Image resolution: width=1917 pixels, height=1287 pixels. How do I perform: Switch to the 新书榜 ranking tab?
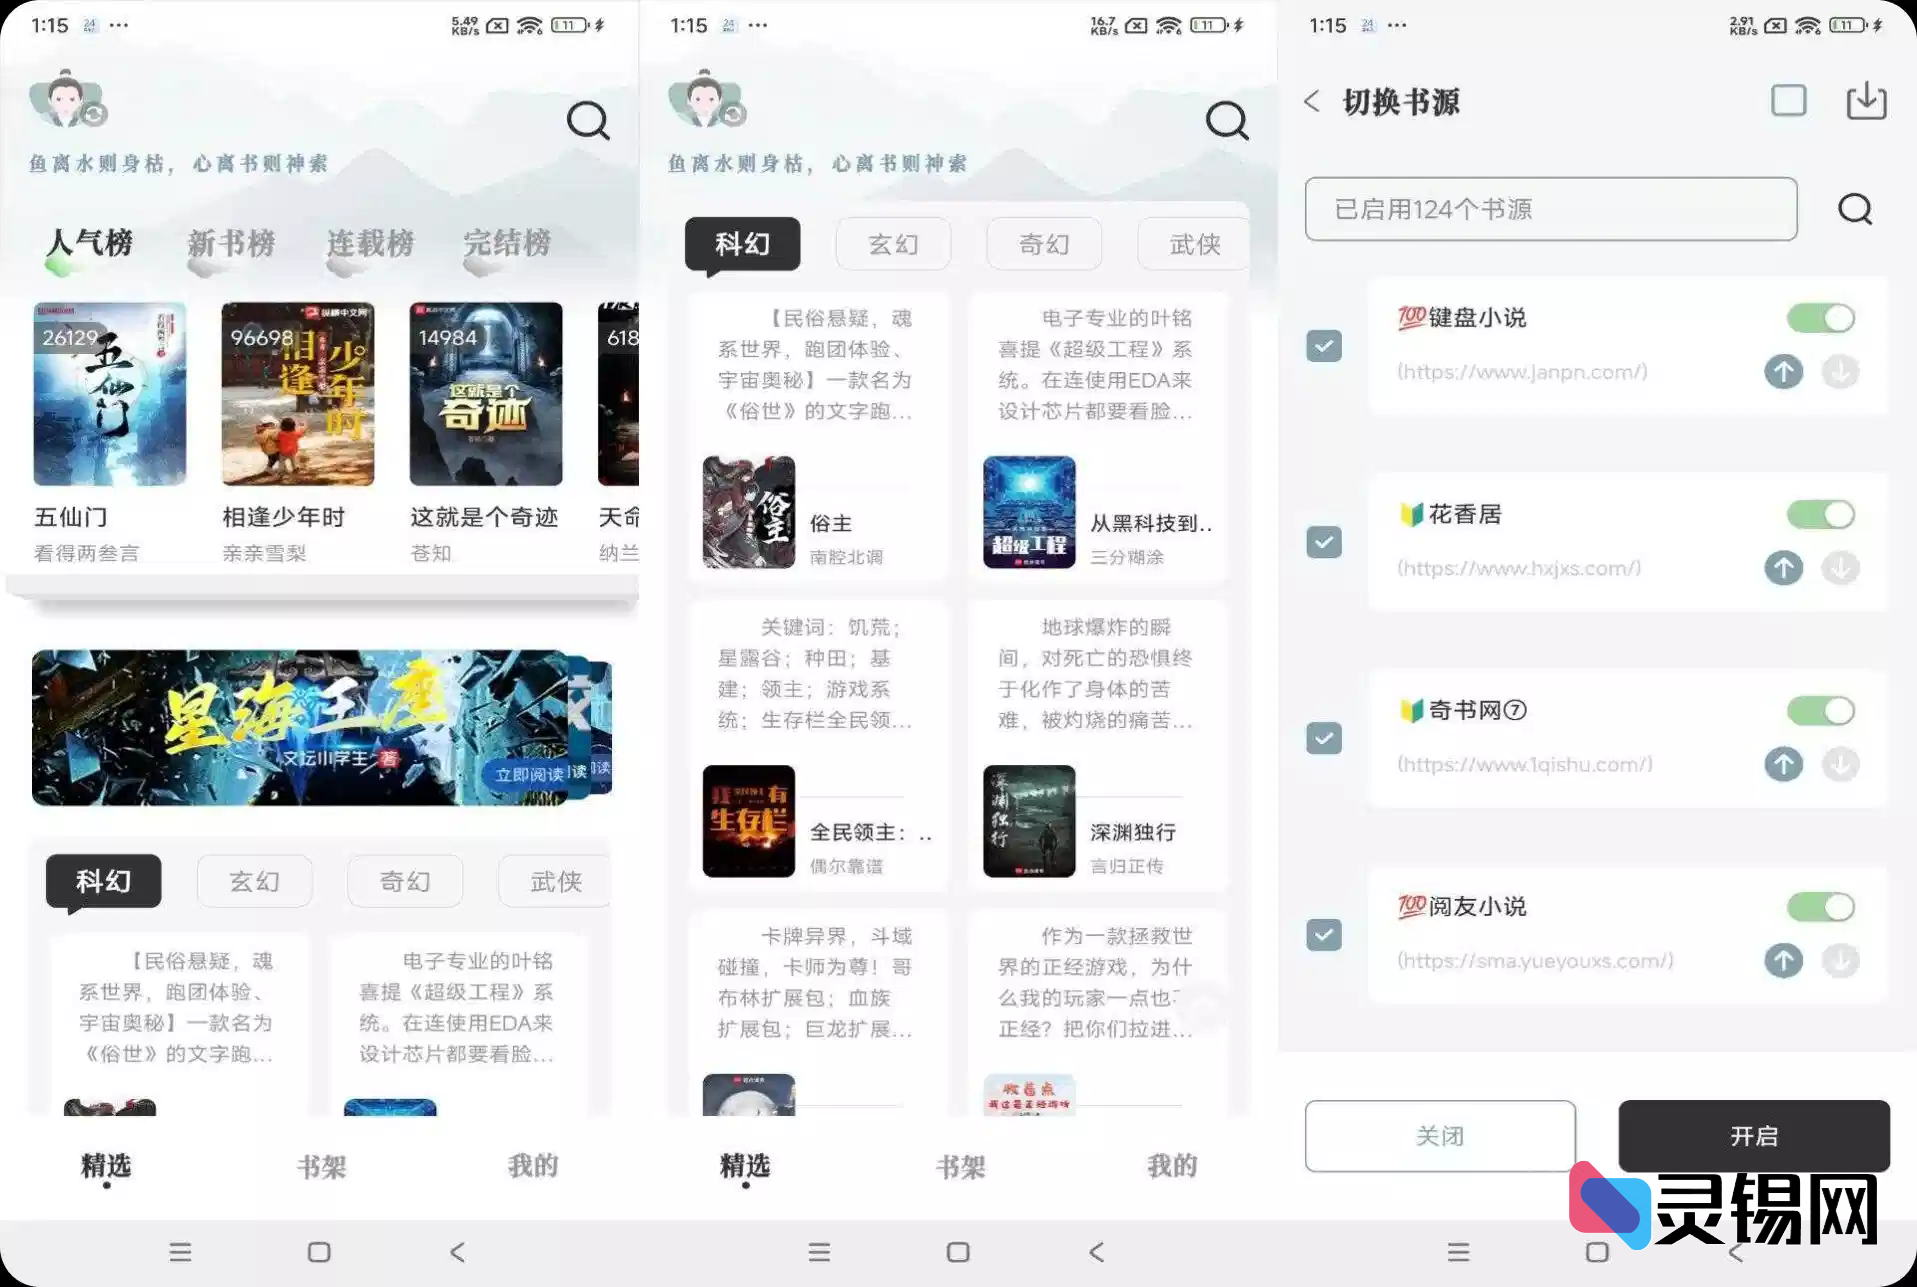[x=231, y=243]
